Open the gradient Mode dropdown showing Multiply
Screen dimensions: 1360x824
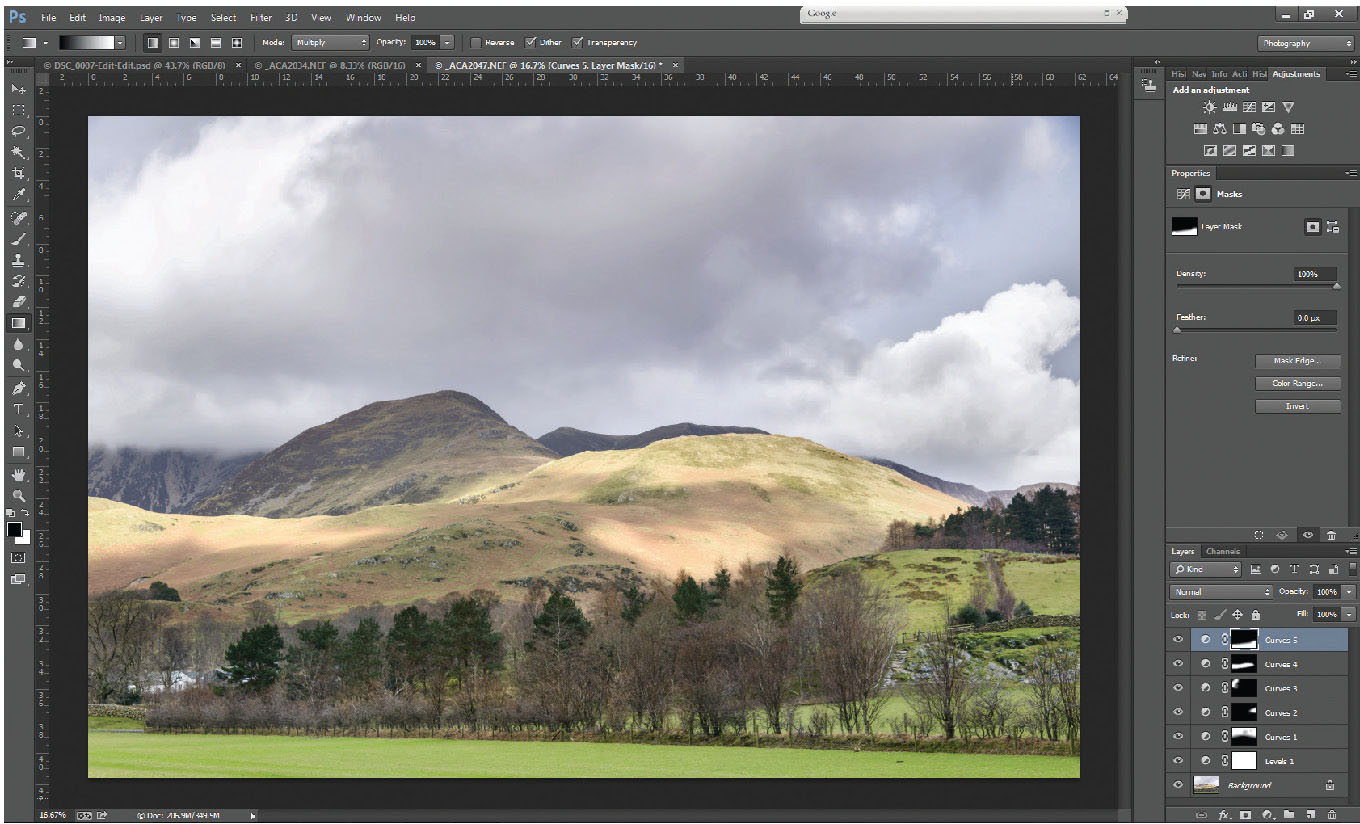(x=330, y=43)
